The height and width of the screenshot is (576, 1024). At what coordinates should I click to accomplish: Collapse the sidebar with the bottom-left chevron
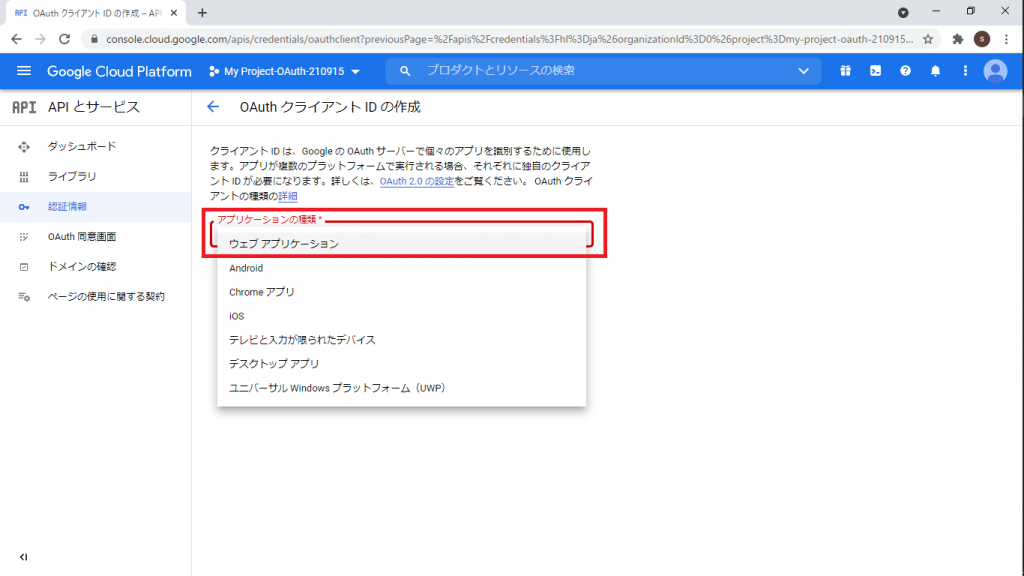point(23,557)
